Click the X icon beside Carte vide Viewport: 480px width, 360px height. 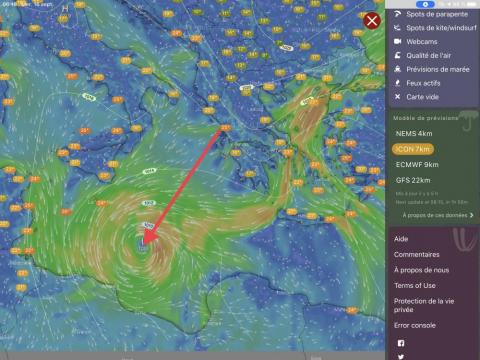(x=398, y=97)
